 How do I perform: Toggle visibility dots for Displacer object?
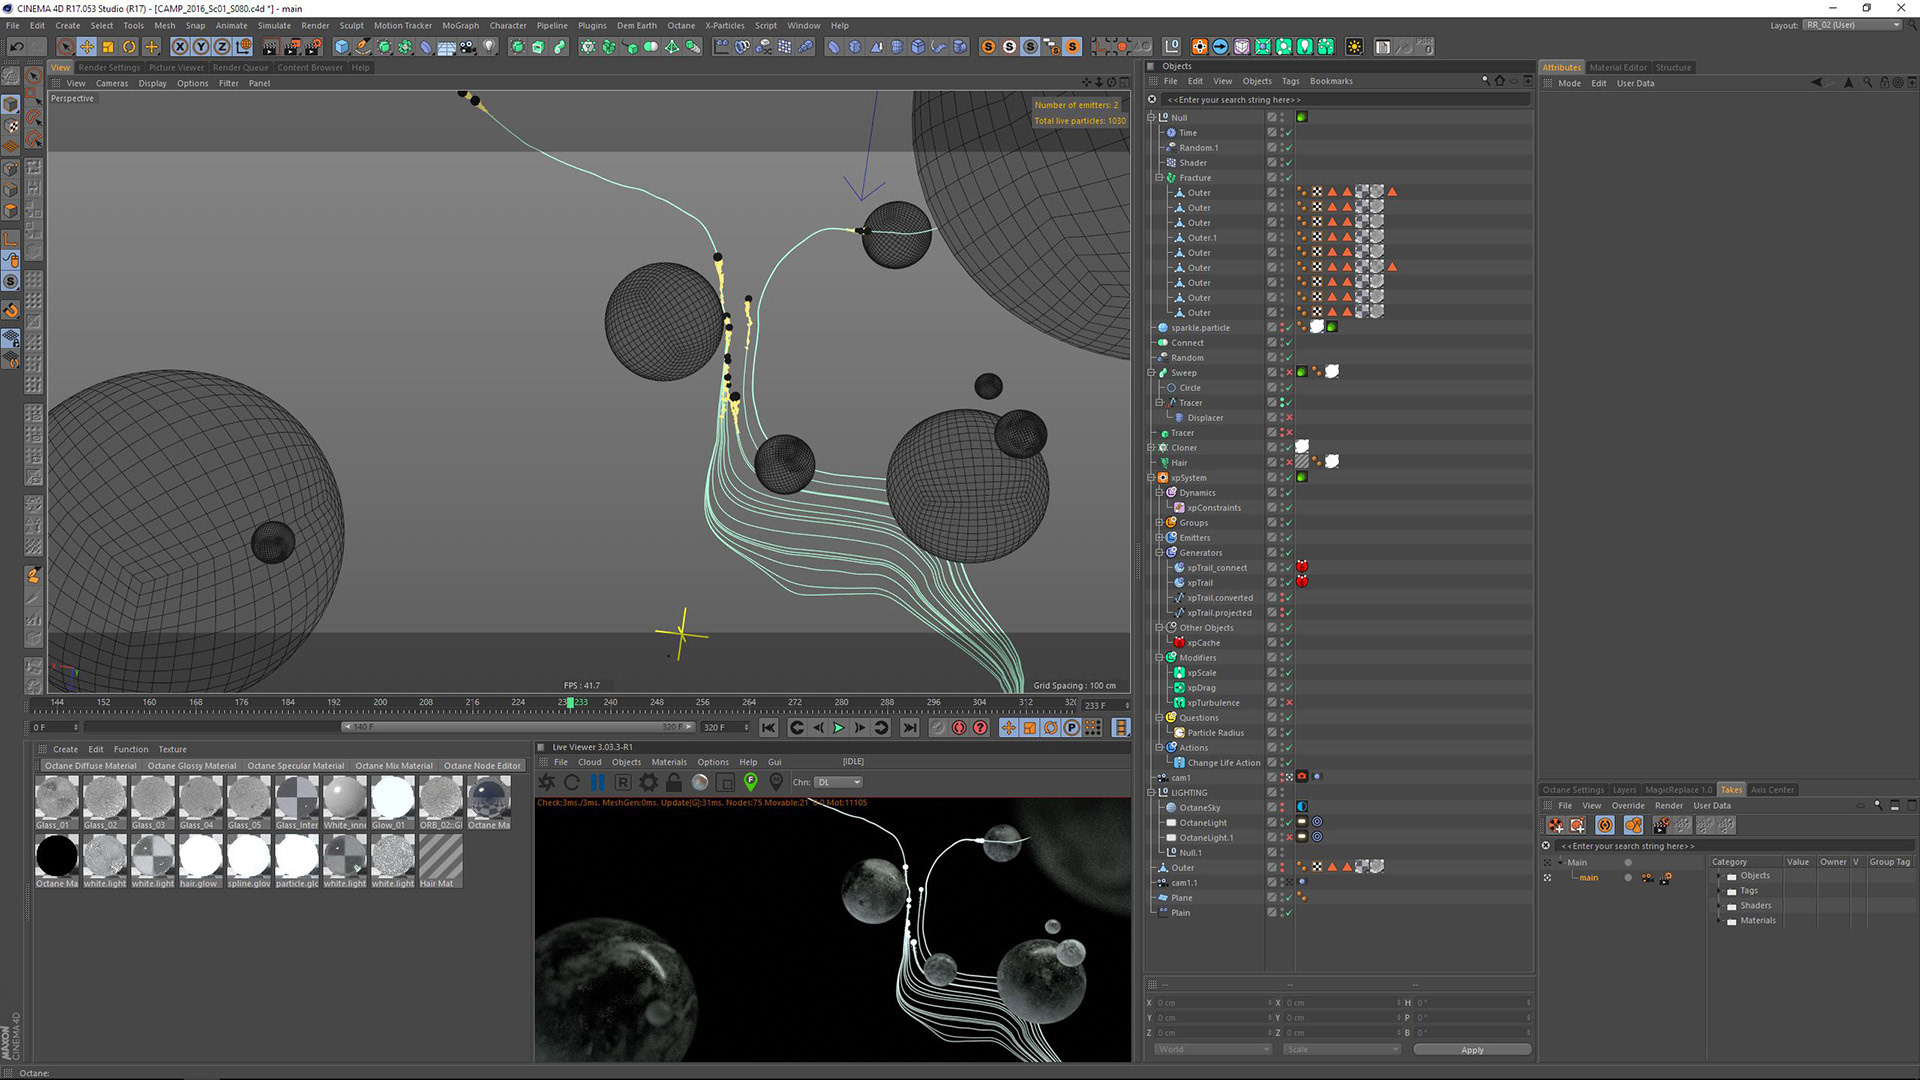click(1282, 417)
